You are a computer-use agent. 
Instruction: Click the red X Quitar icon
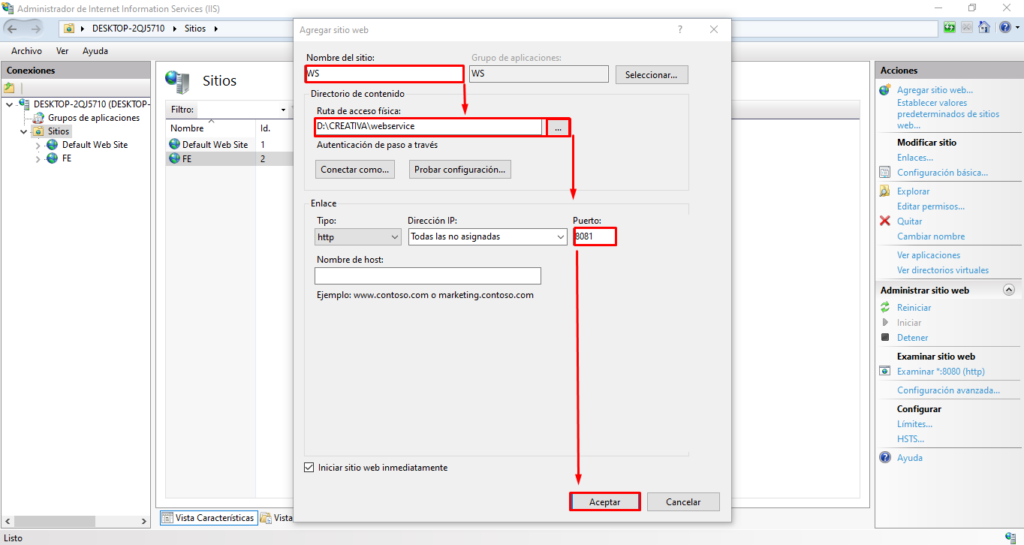tap(885, 221)
